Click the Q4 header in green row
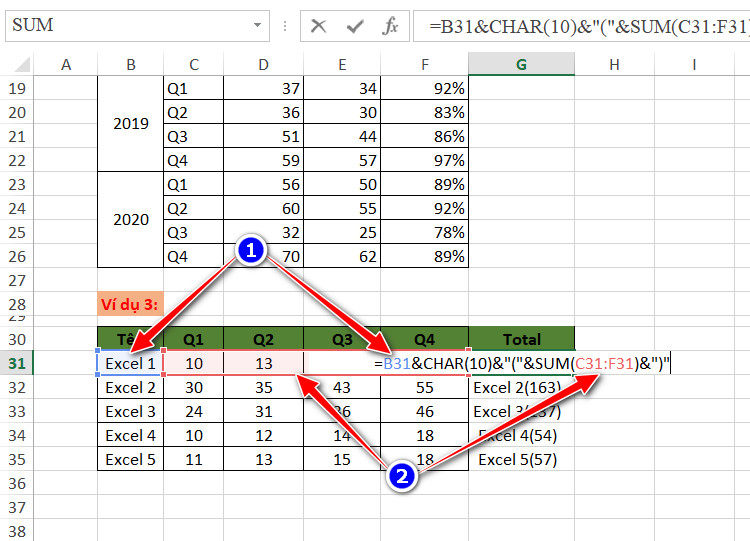Image resolution: width=750 pixels, height=541 pixels. point(425,339)
